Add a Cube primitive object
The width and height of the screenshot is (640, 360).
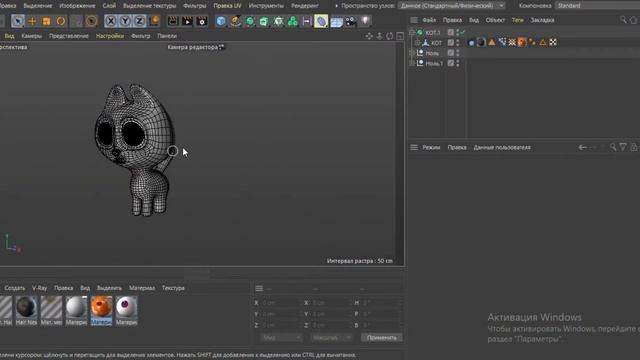coord(221,21)
